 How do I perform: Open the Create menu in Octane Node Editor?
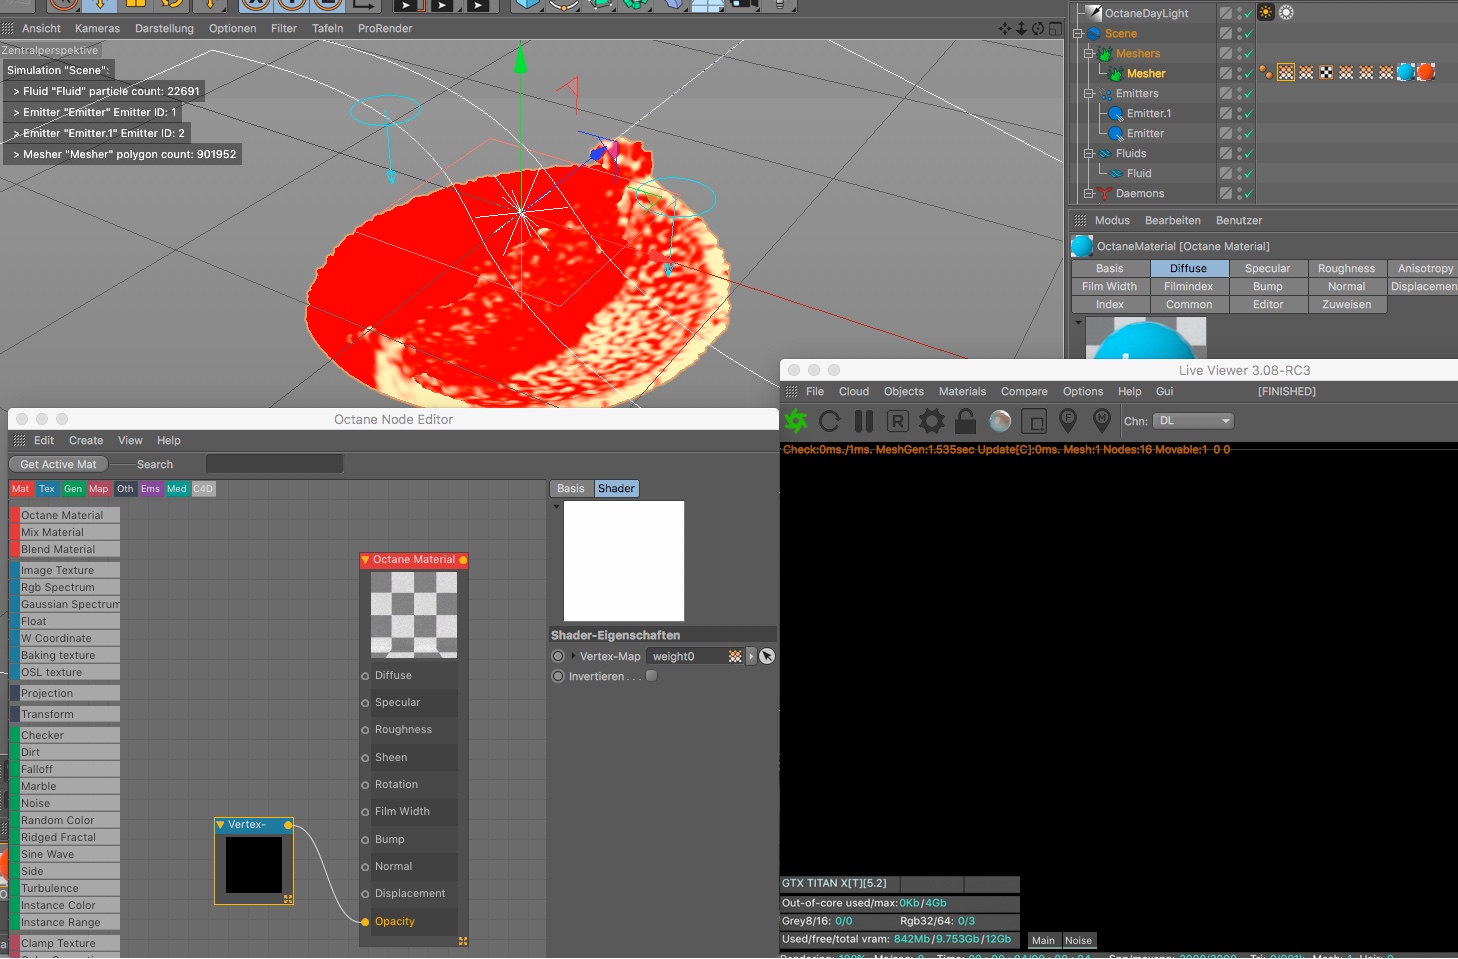pyautogui.click(x=86, y=441)
